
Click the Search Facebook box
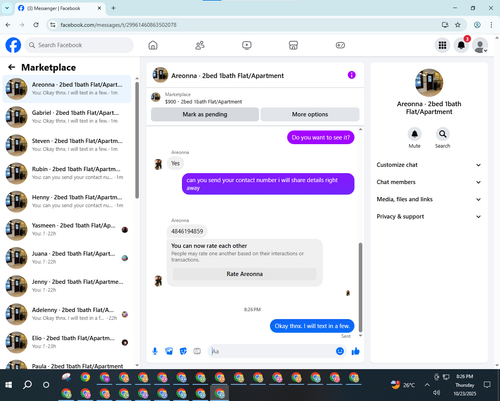[x=79, y=45]
